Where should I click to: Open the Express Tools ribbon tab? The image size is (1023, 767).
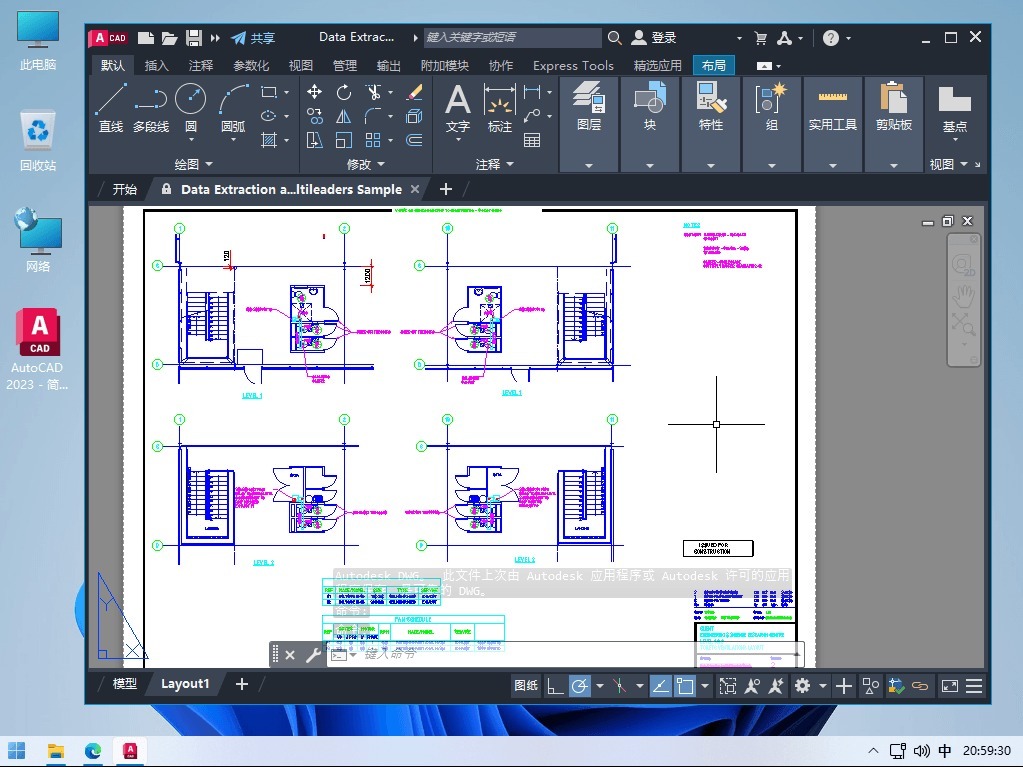[573, 65]
